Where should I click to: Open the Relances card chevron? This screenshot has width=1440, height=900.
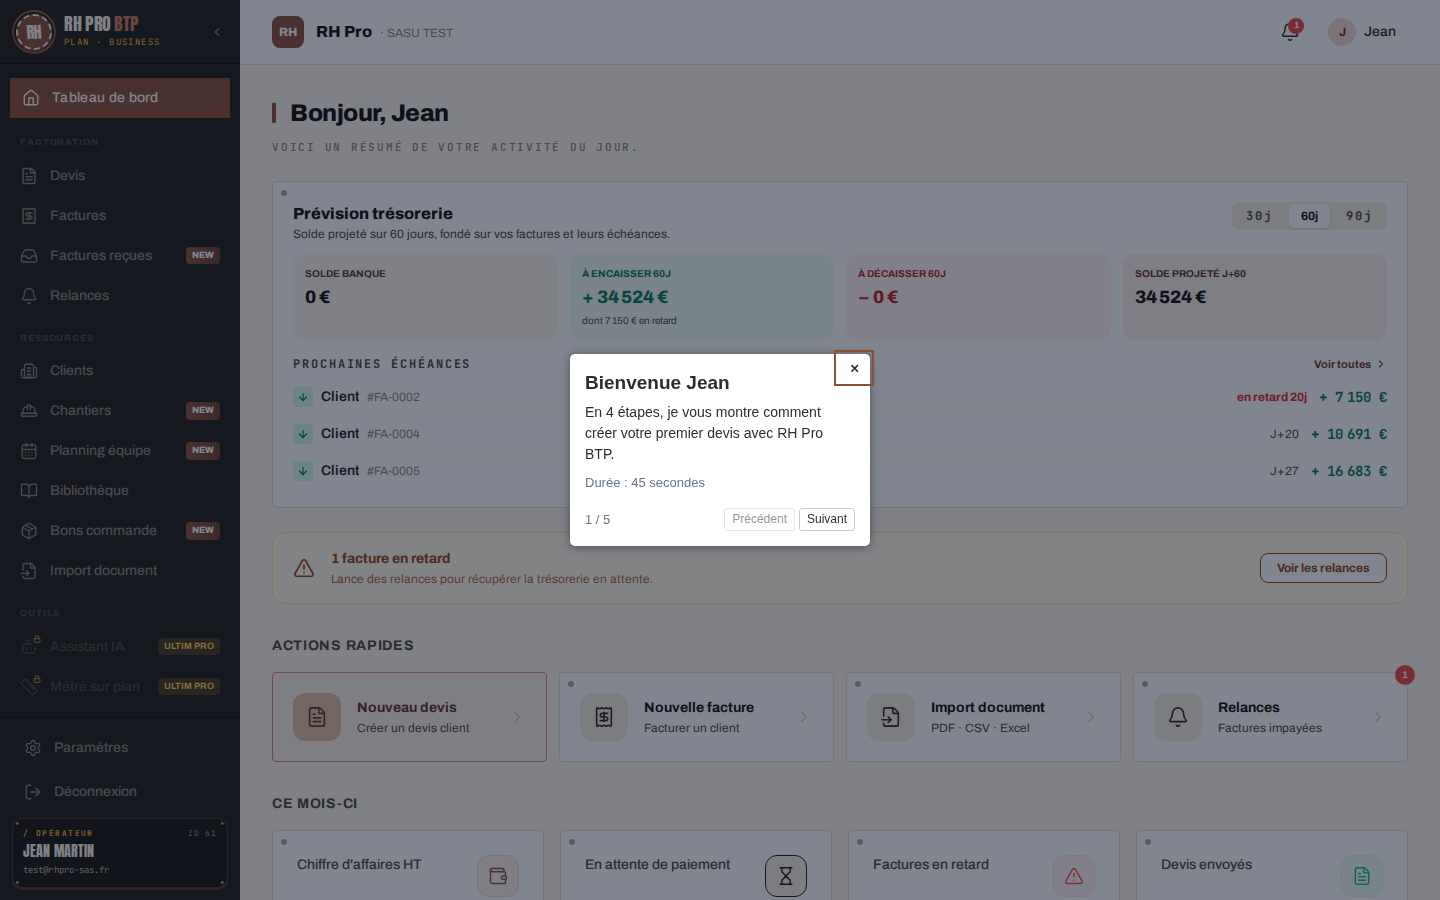[x=1378, y=717]
